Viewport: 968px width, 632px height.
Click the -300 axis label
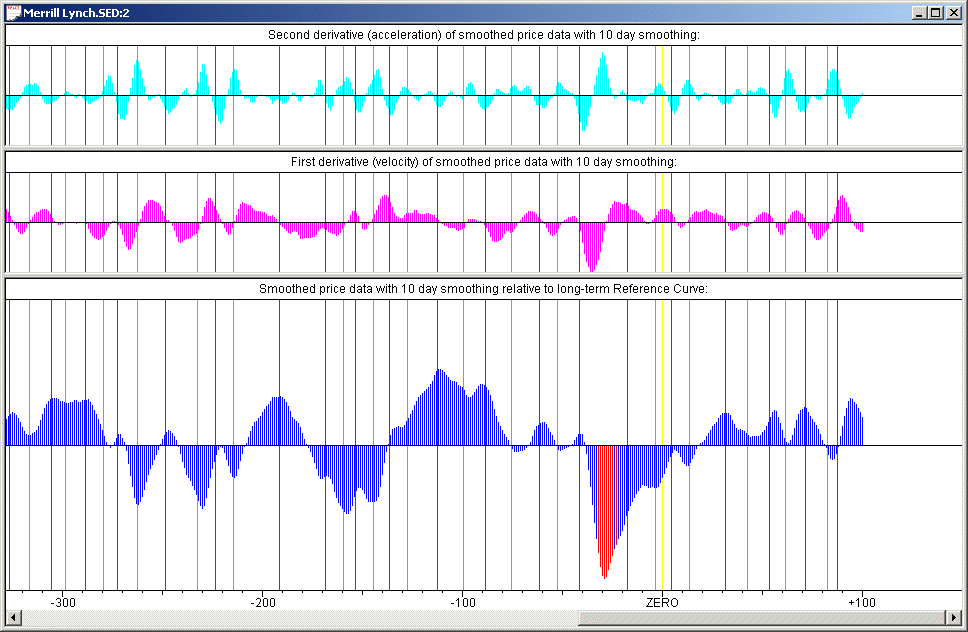click(63, 603)
